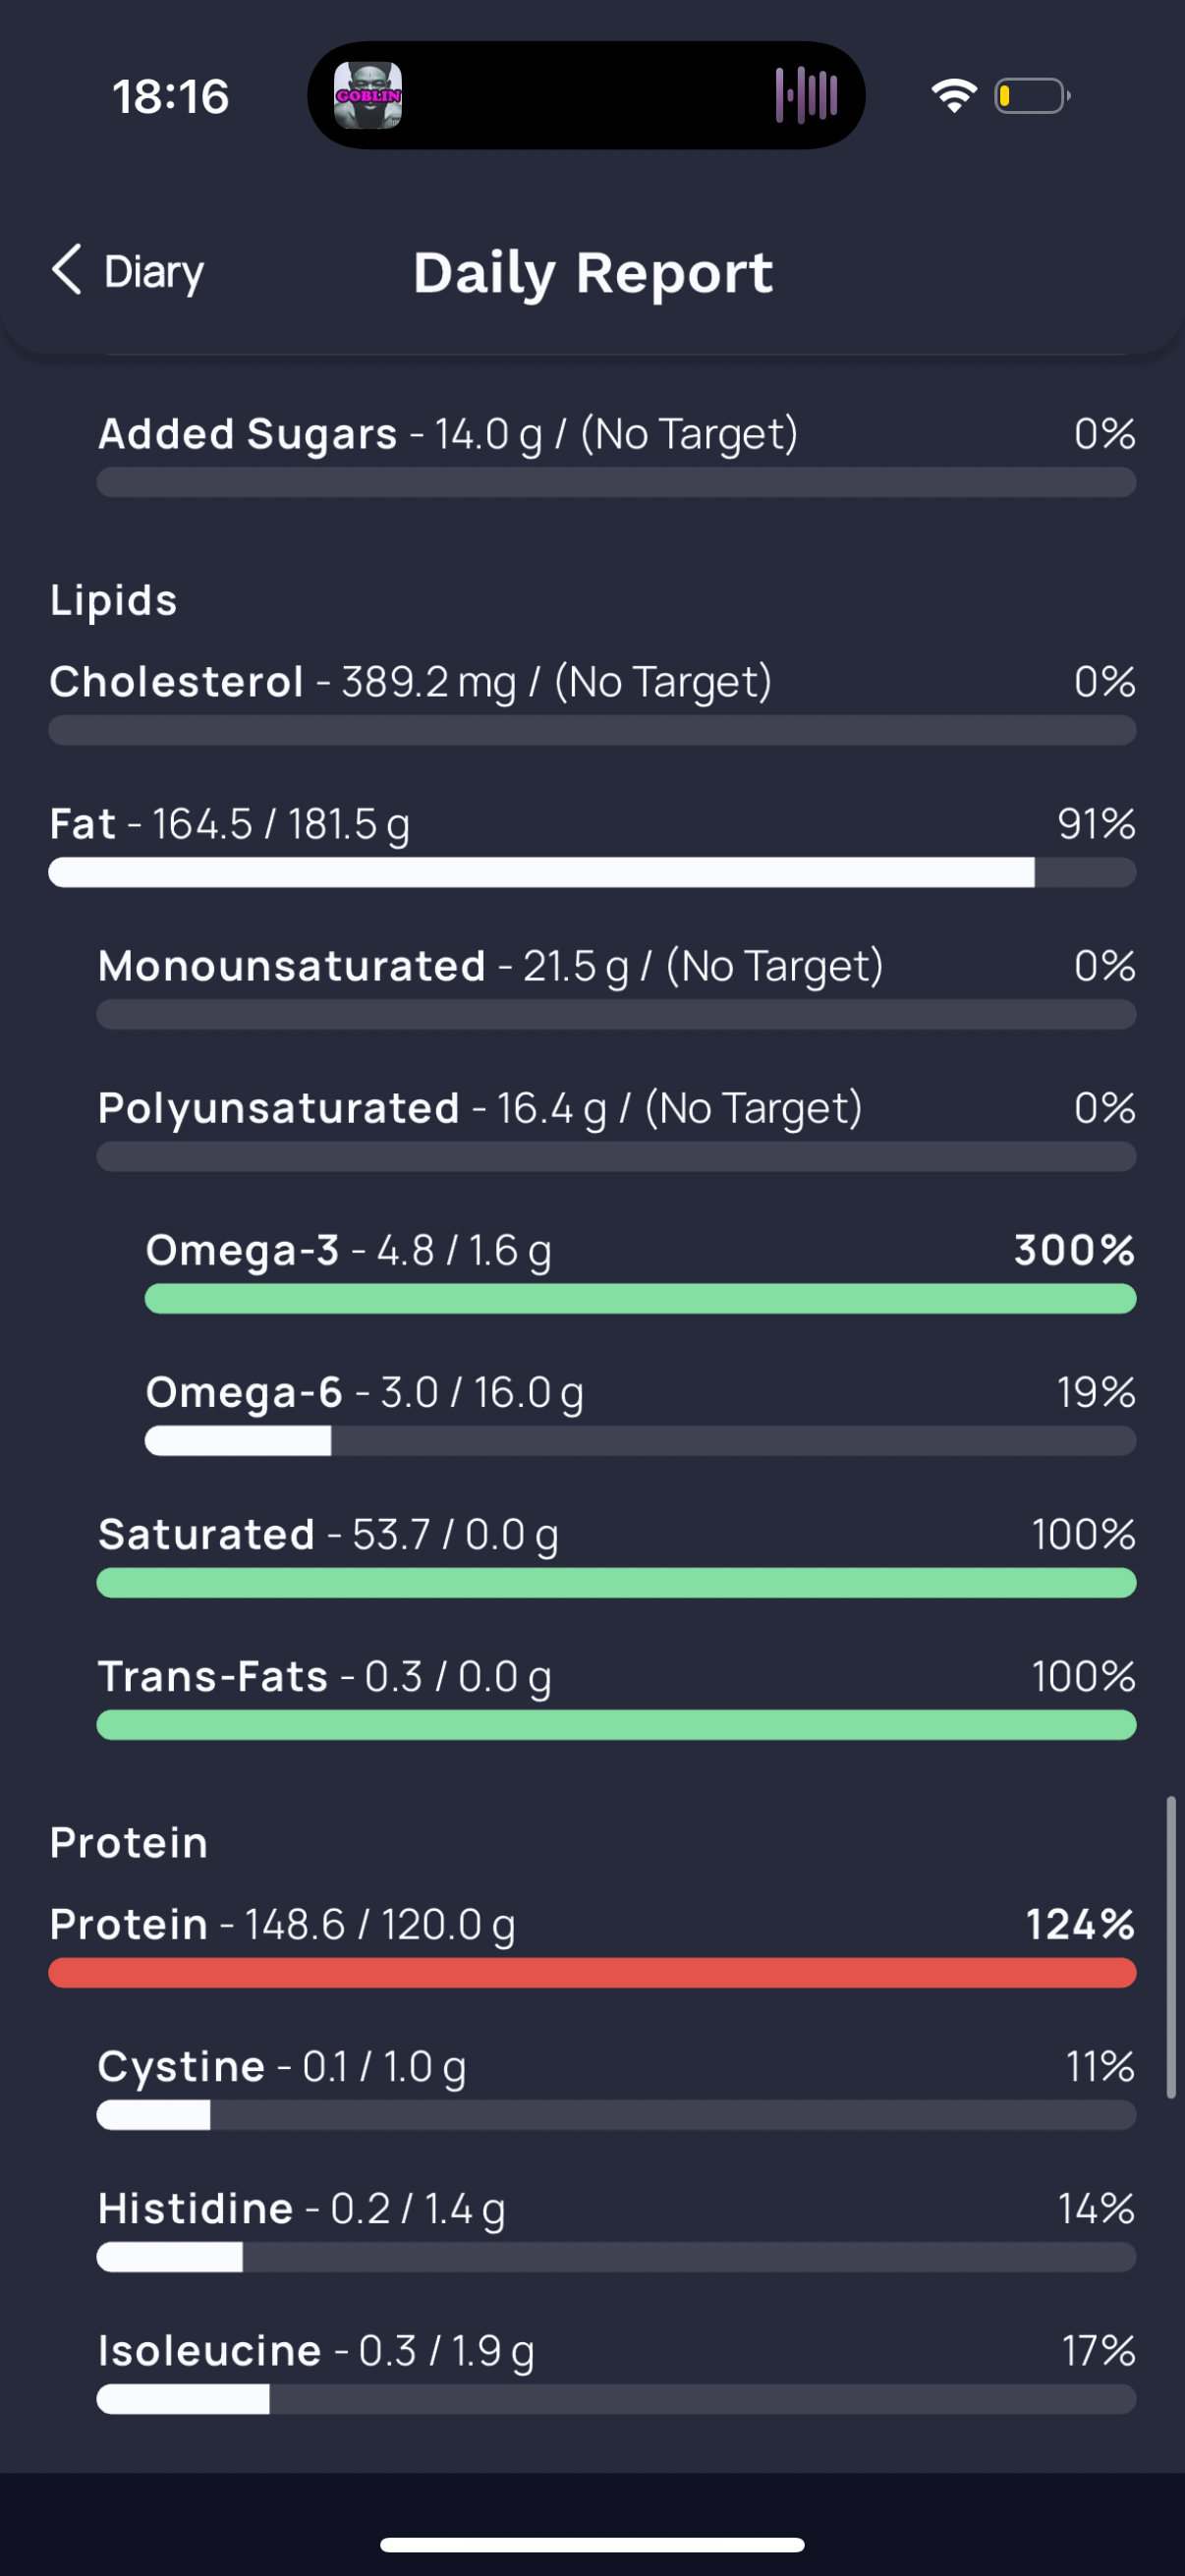The height and width of the screenshot is (2576, 1185).
Task: Grab the vertical scrollbar indicator
Action: coord(1170,1947)
